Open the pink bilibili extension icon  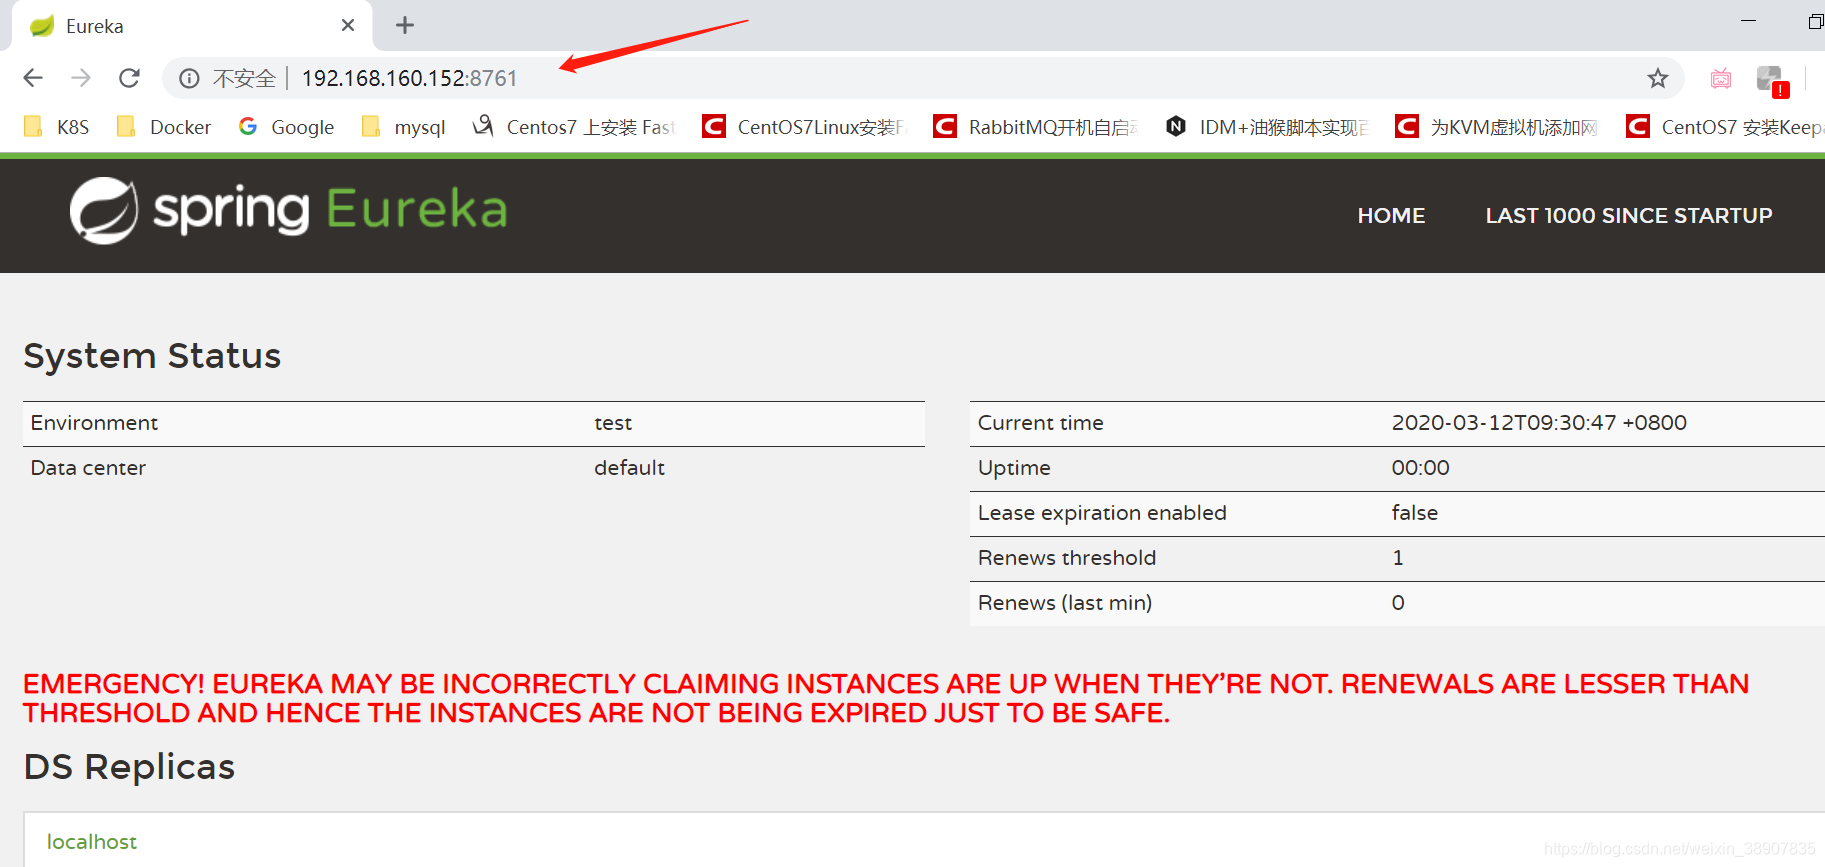coord(1721,78)
